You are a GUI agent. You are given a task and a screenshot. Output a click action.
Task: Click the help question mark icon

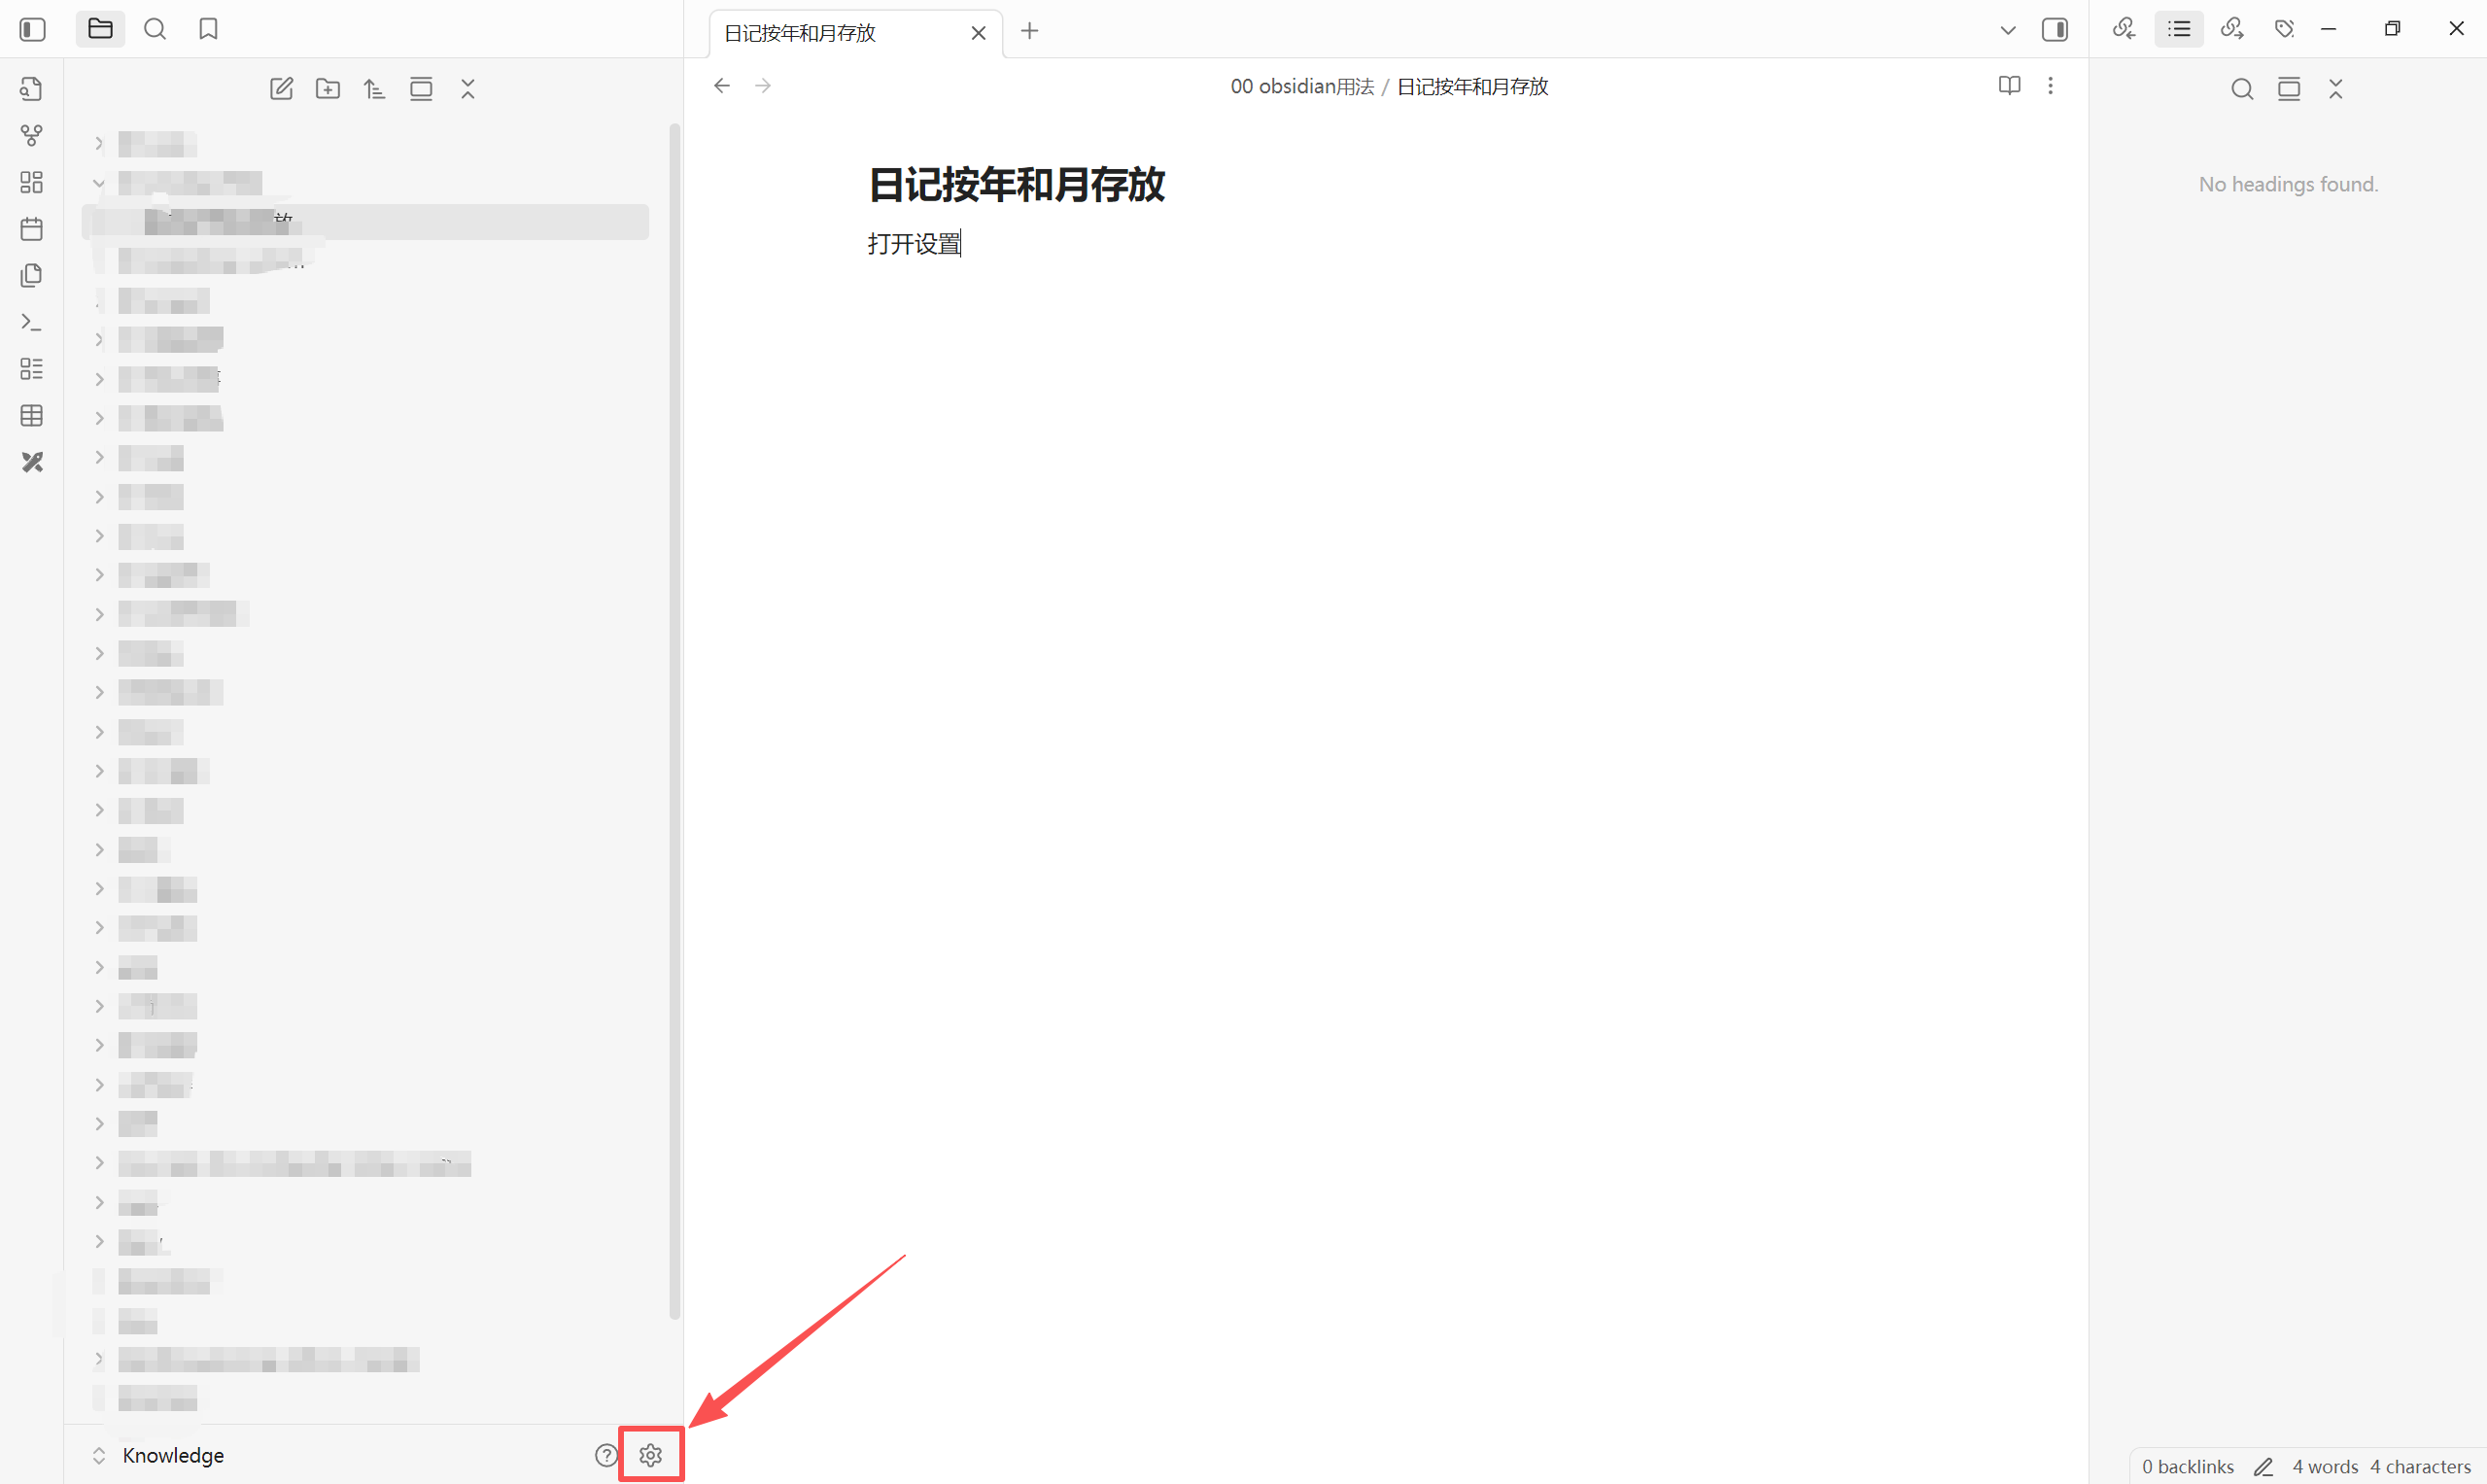coord(606,1455)
